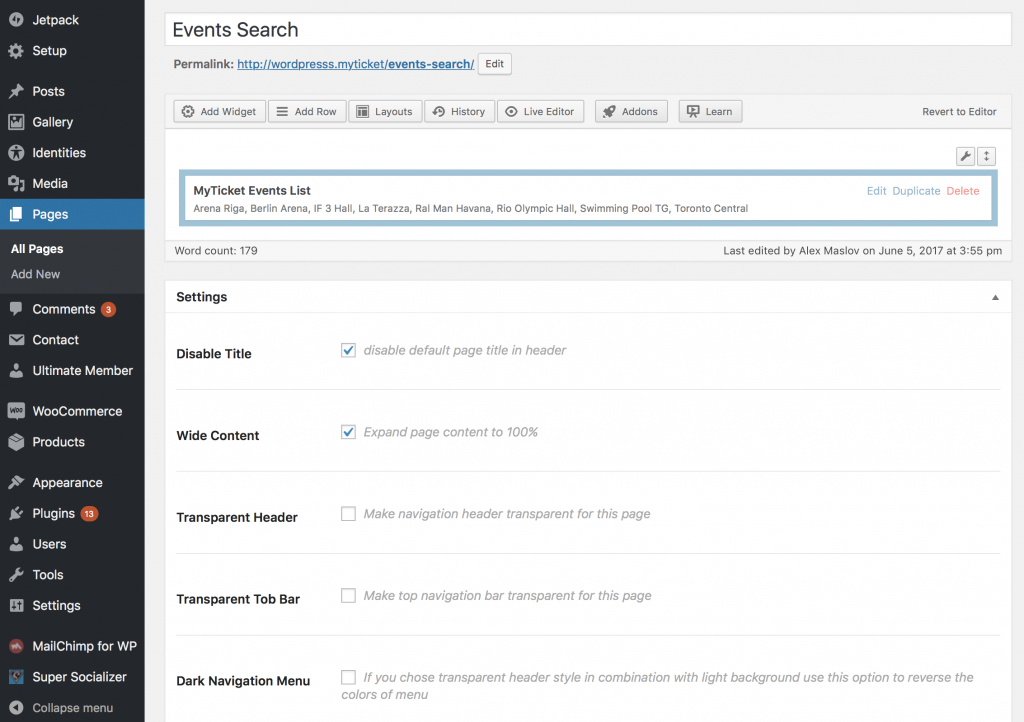Click the Gallery image icon
1024x722 pixels.
(16, 121)
